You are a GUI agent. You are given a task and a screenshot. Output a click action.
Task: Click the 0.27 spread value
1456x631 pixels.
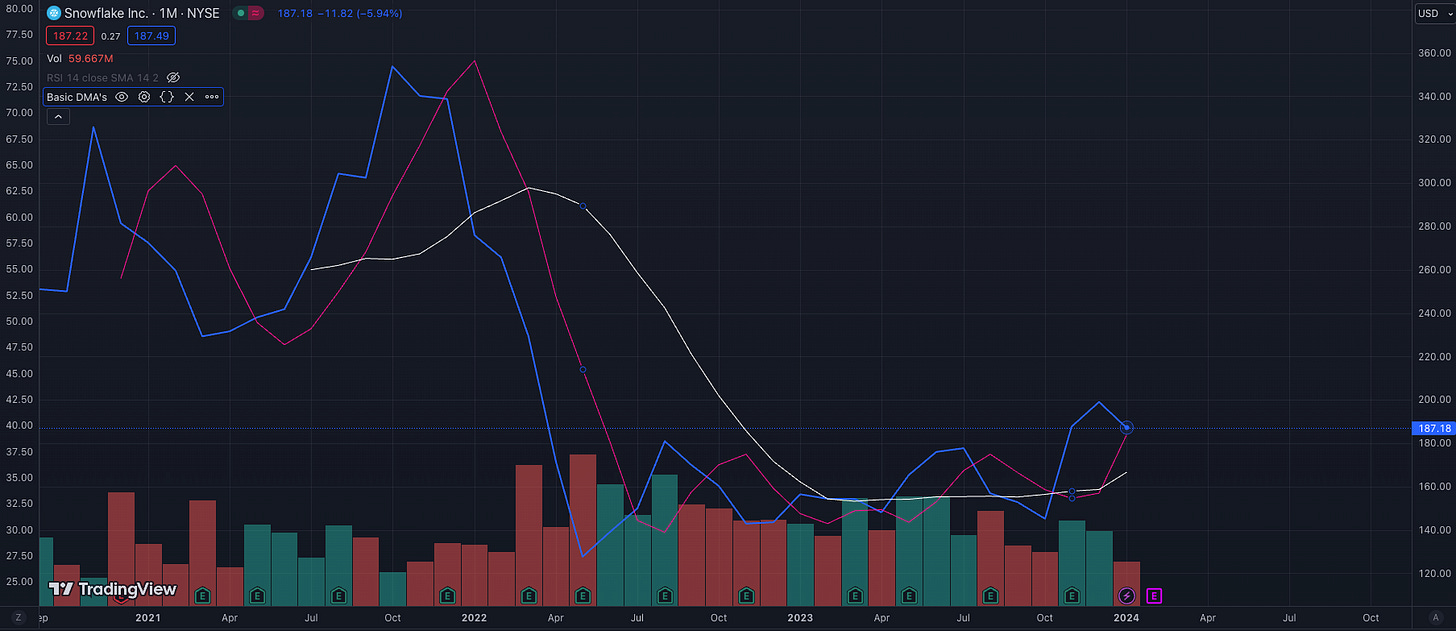click(109, 36)
